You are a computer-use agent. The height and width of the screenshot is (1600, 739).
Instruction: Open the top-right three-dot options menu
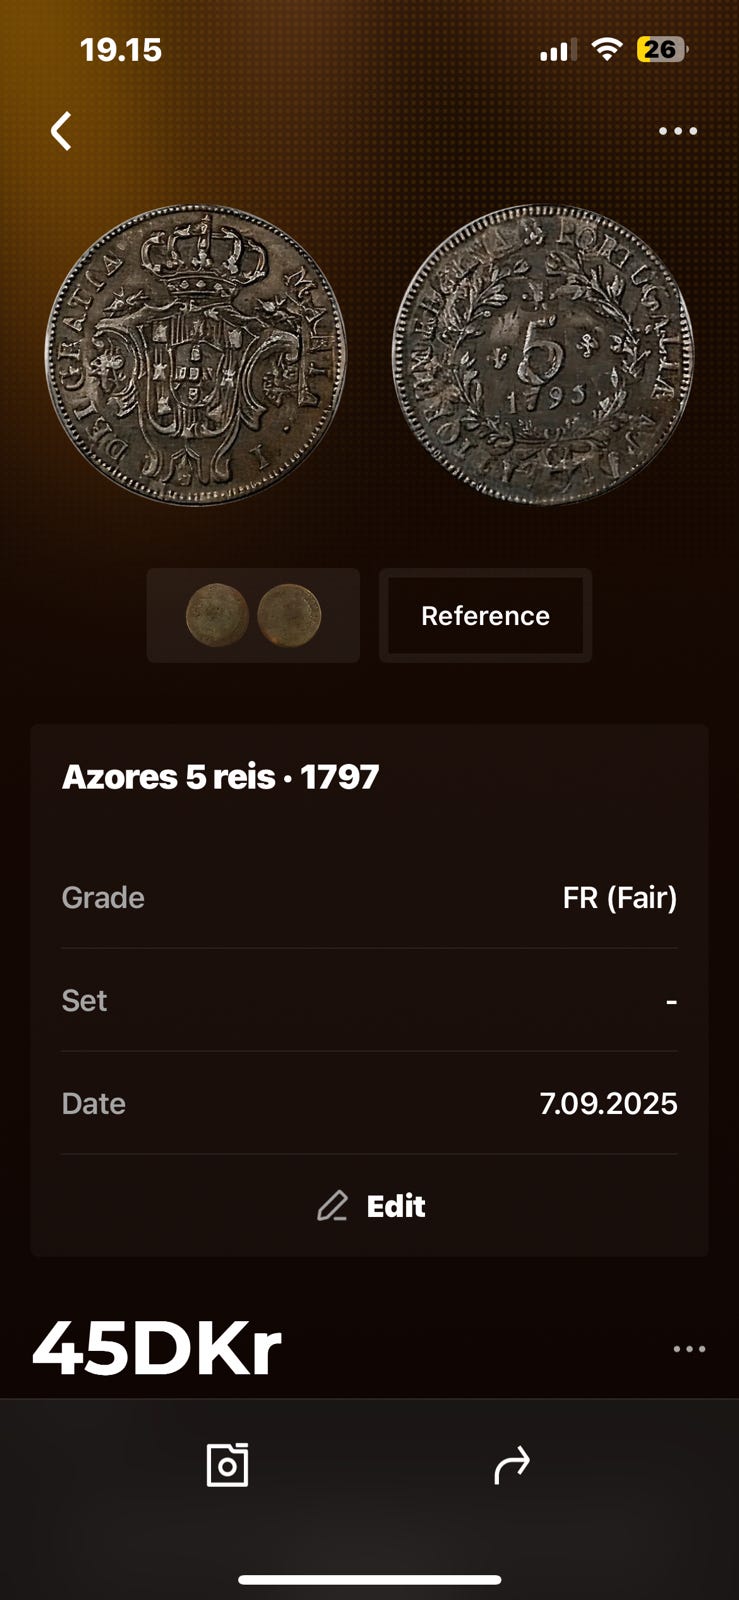pos(677,131)
